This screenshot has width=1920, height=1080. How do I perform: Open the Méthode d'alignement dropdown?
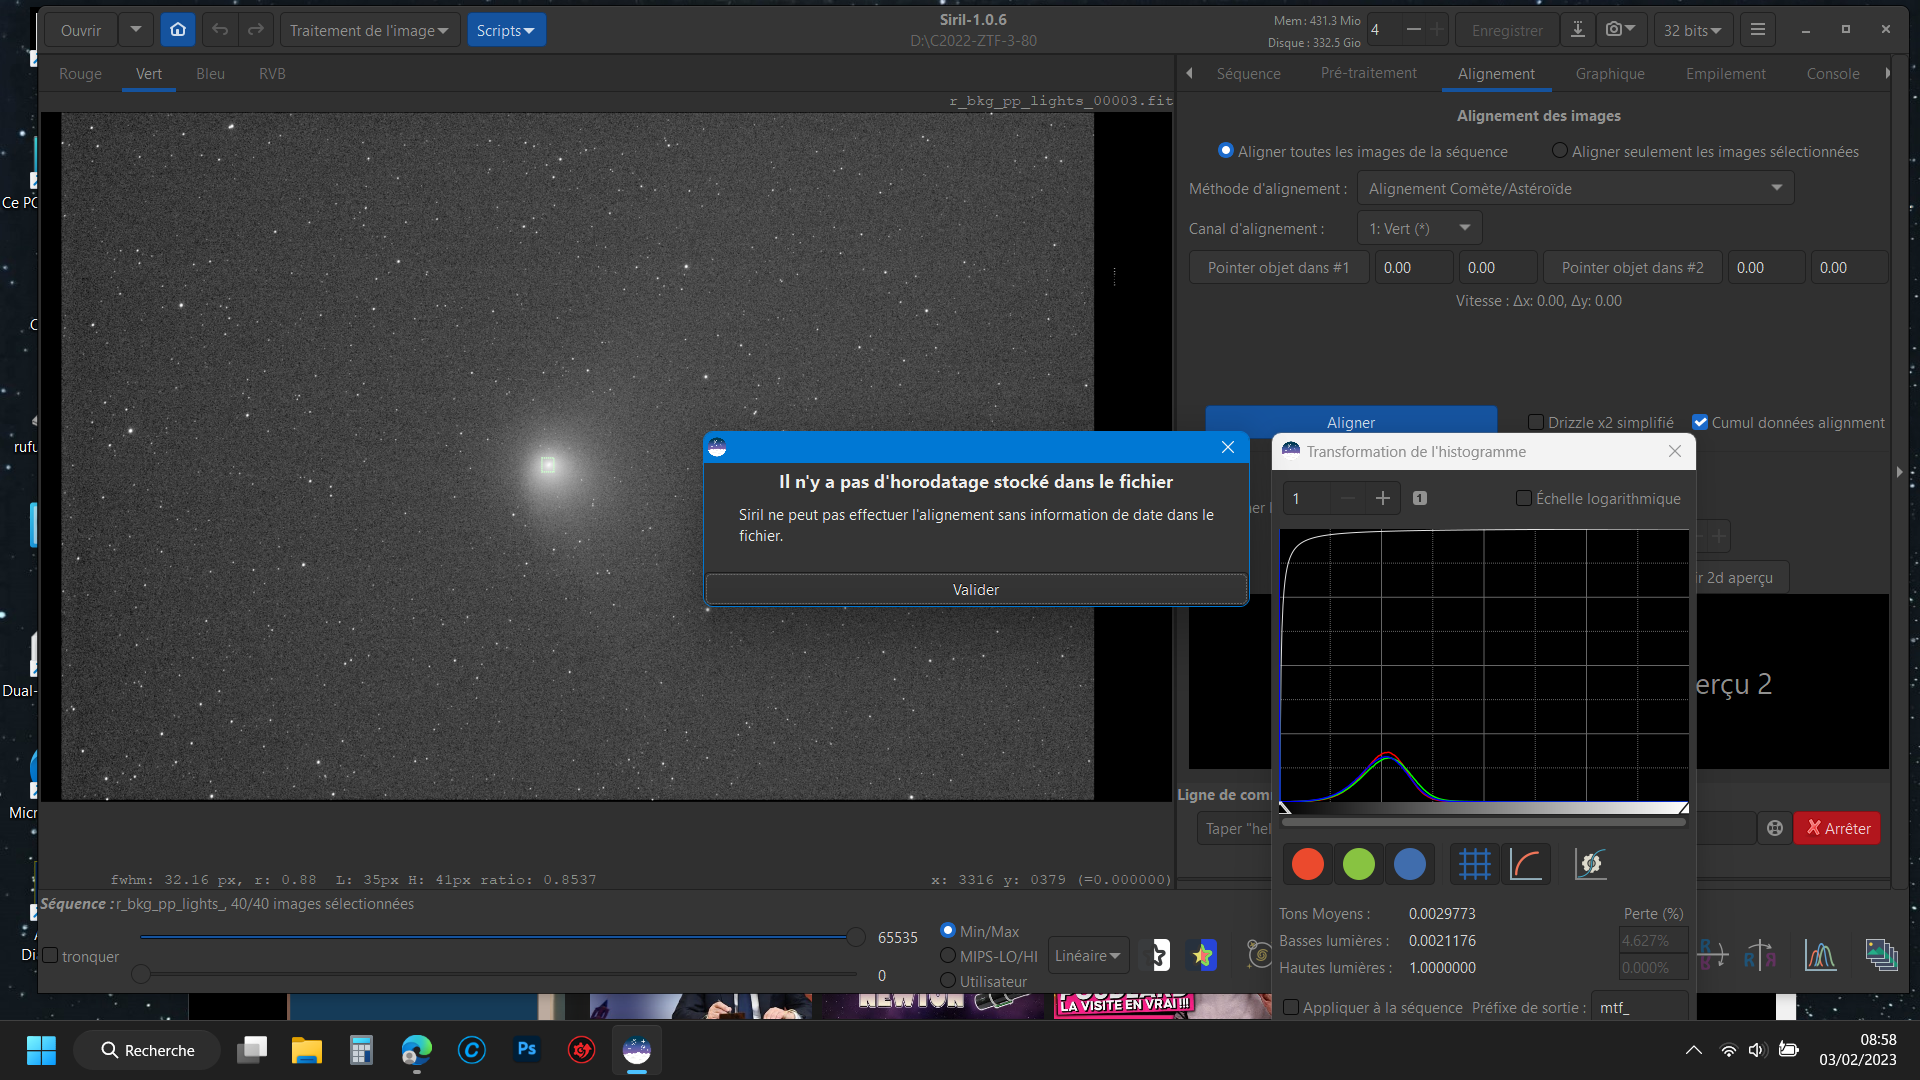click(1575, 188)
